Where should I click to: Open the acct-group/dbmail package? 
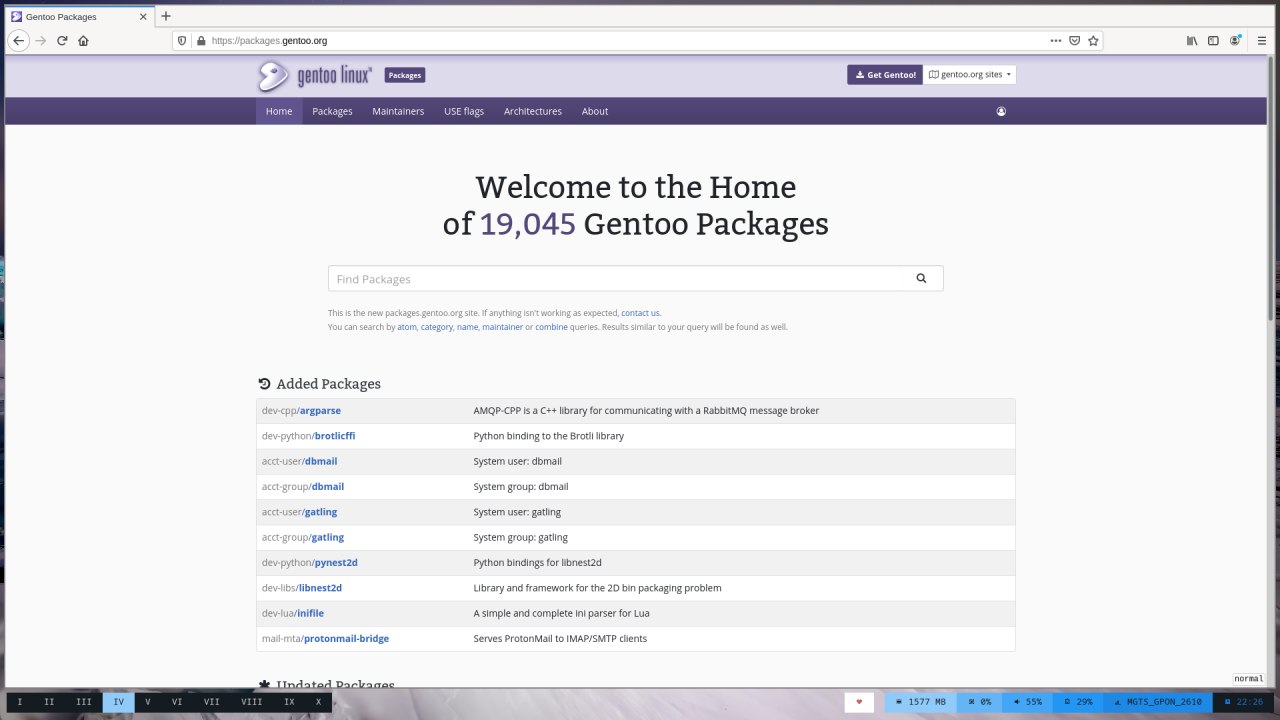[303, 486]
